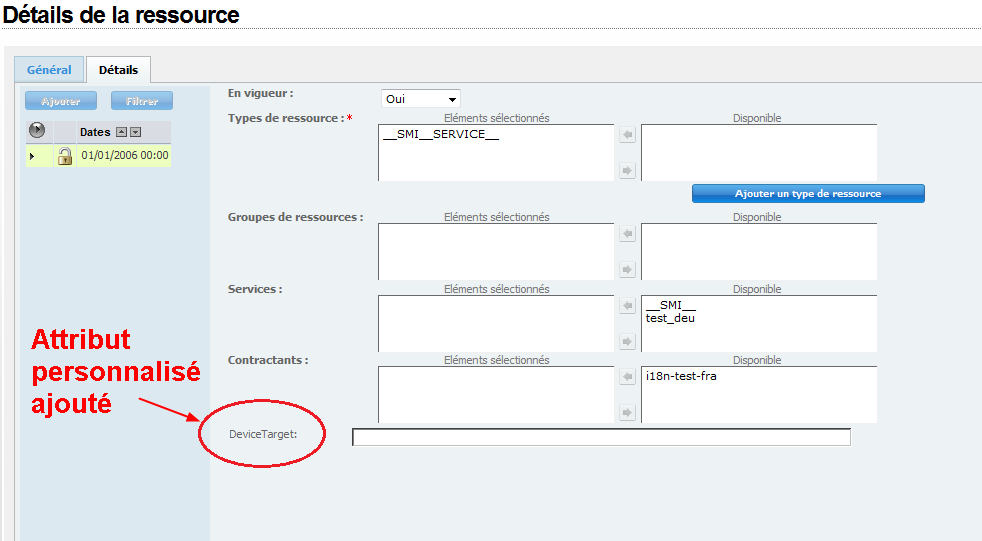The width and height of the screenshot is (982, 541).
Task: Click the Filtrer button
Action: click(x=142, y=101)
